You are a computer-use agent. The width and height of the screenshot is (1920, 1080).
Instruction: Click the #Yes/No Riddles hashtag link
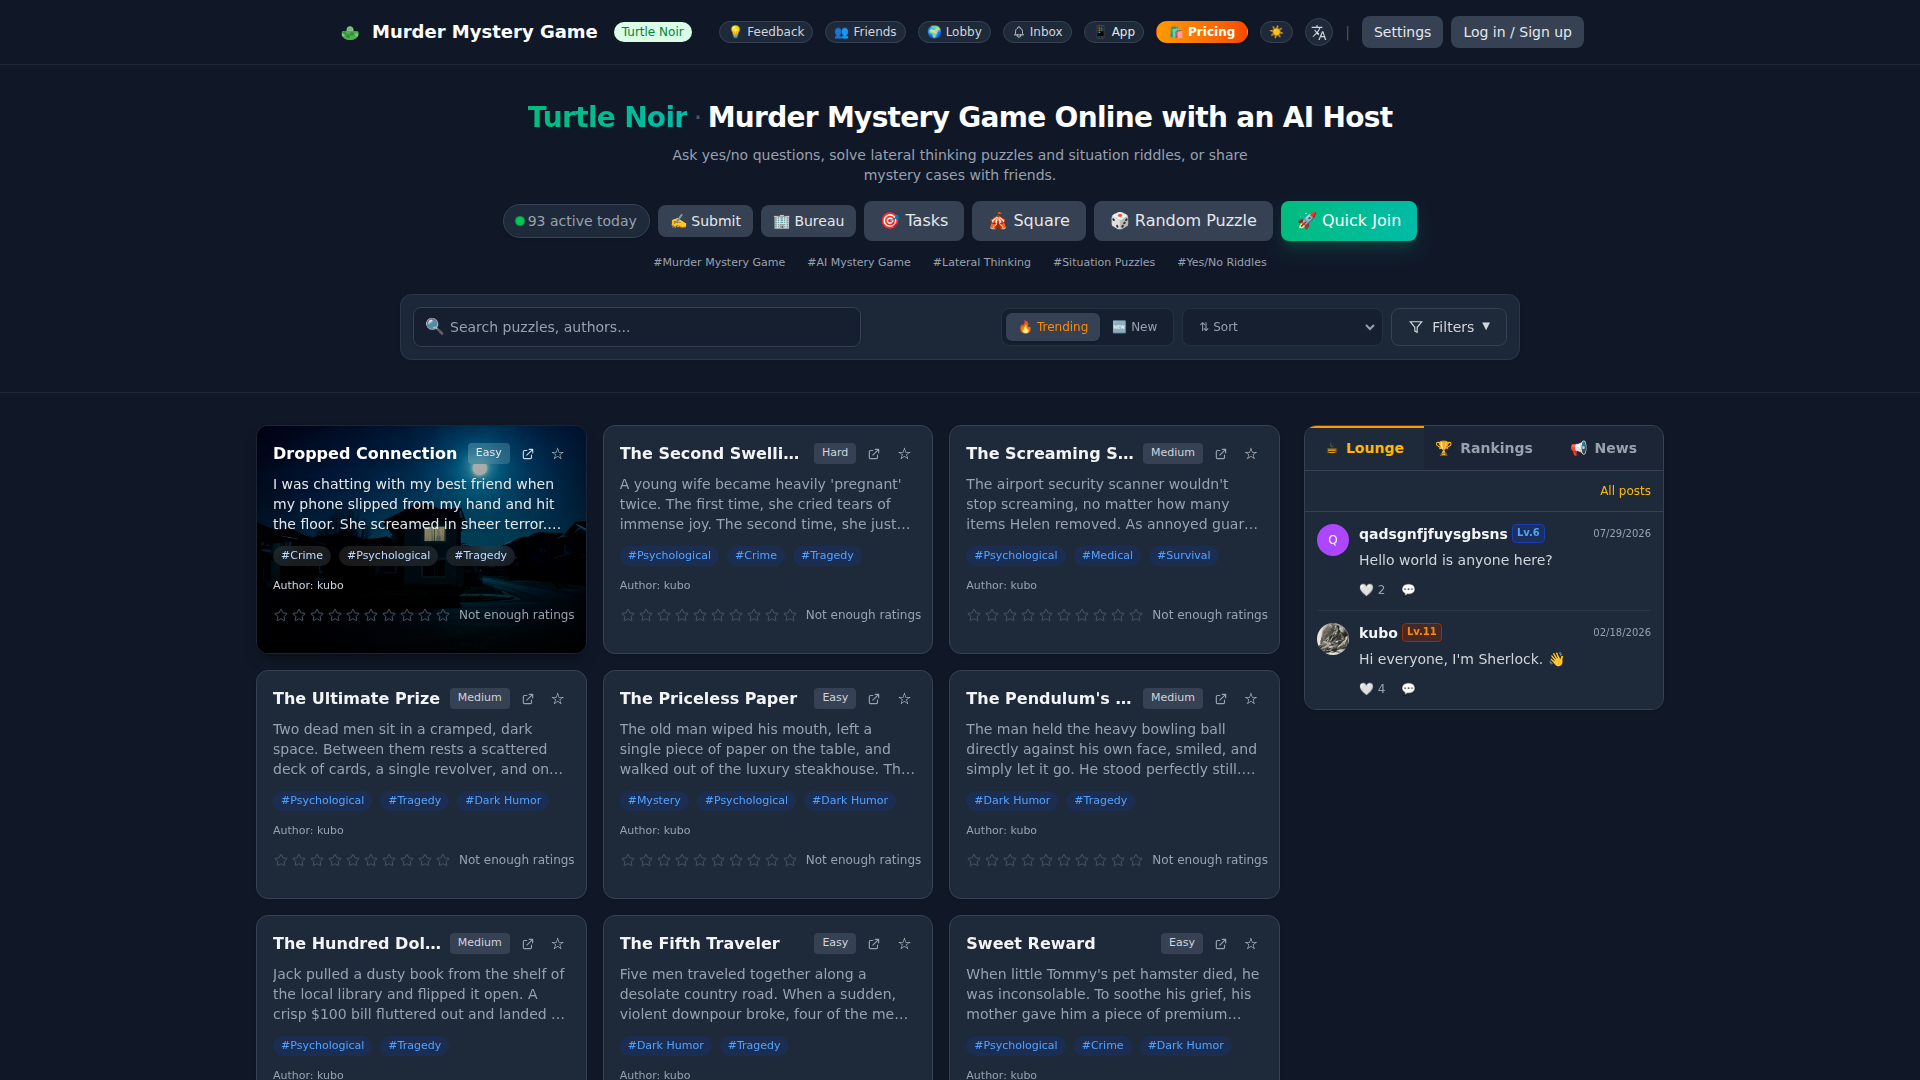[1222, 262]
